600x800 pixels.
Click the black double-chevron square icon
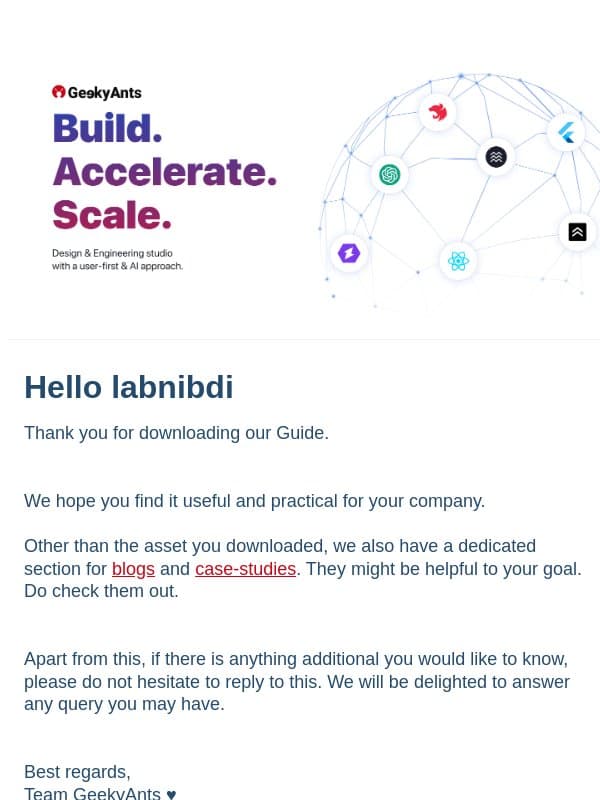tap(577, 232)
